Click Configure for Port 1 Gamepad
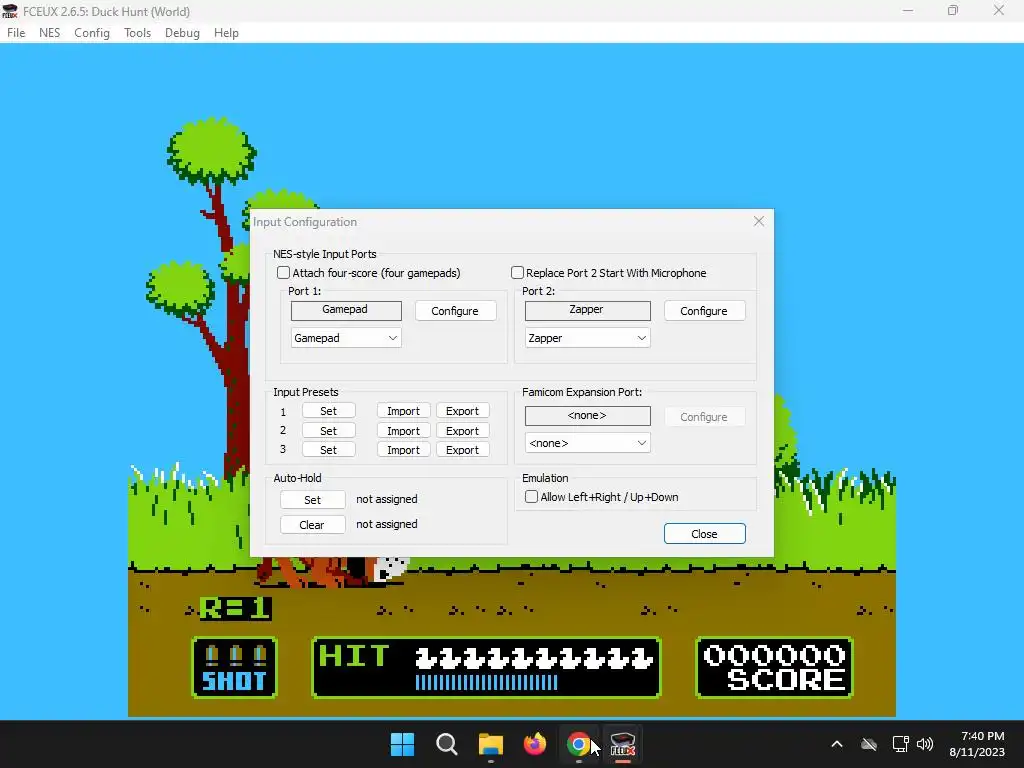The height and width of the screenshot is (768, 1024). pos(455,311)
